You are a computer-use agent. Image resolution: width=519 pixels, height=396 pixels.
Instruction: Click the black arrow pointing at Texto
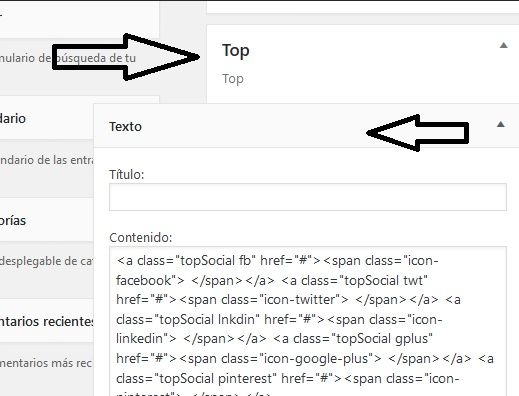pyautogui.click(x=418, y=133)
